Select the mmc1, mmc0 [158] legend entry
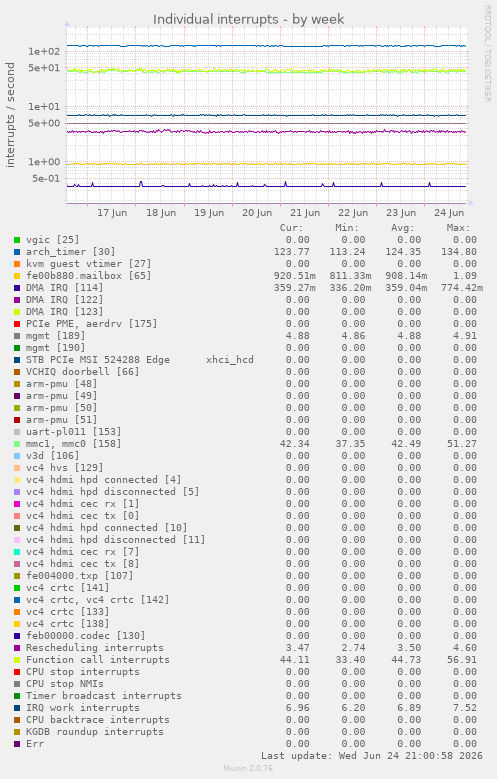The width and height of the screenshot is (497, 779). coord(74,444)
